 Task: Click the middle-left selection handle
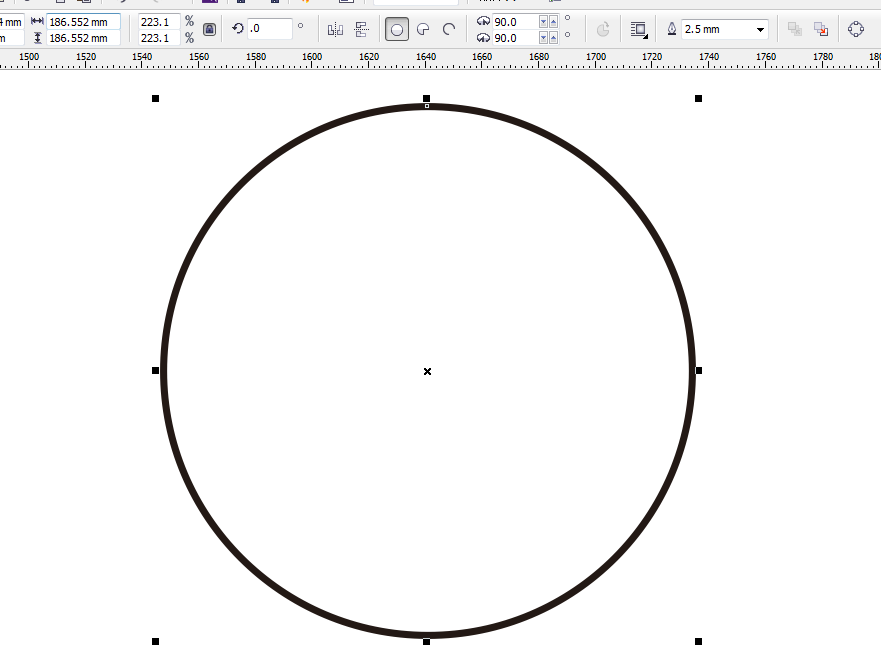[x=156, y=370]
